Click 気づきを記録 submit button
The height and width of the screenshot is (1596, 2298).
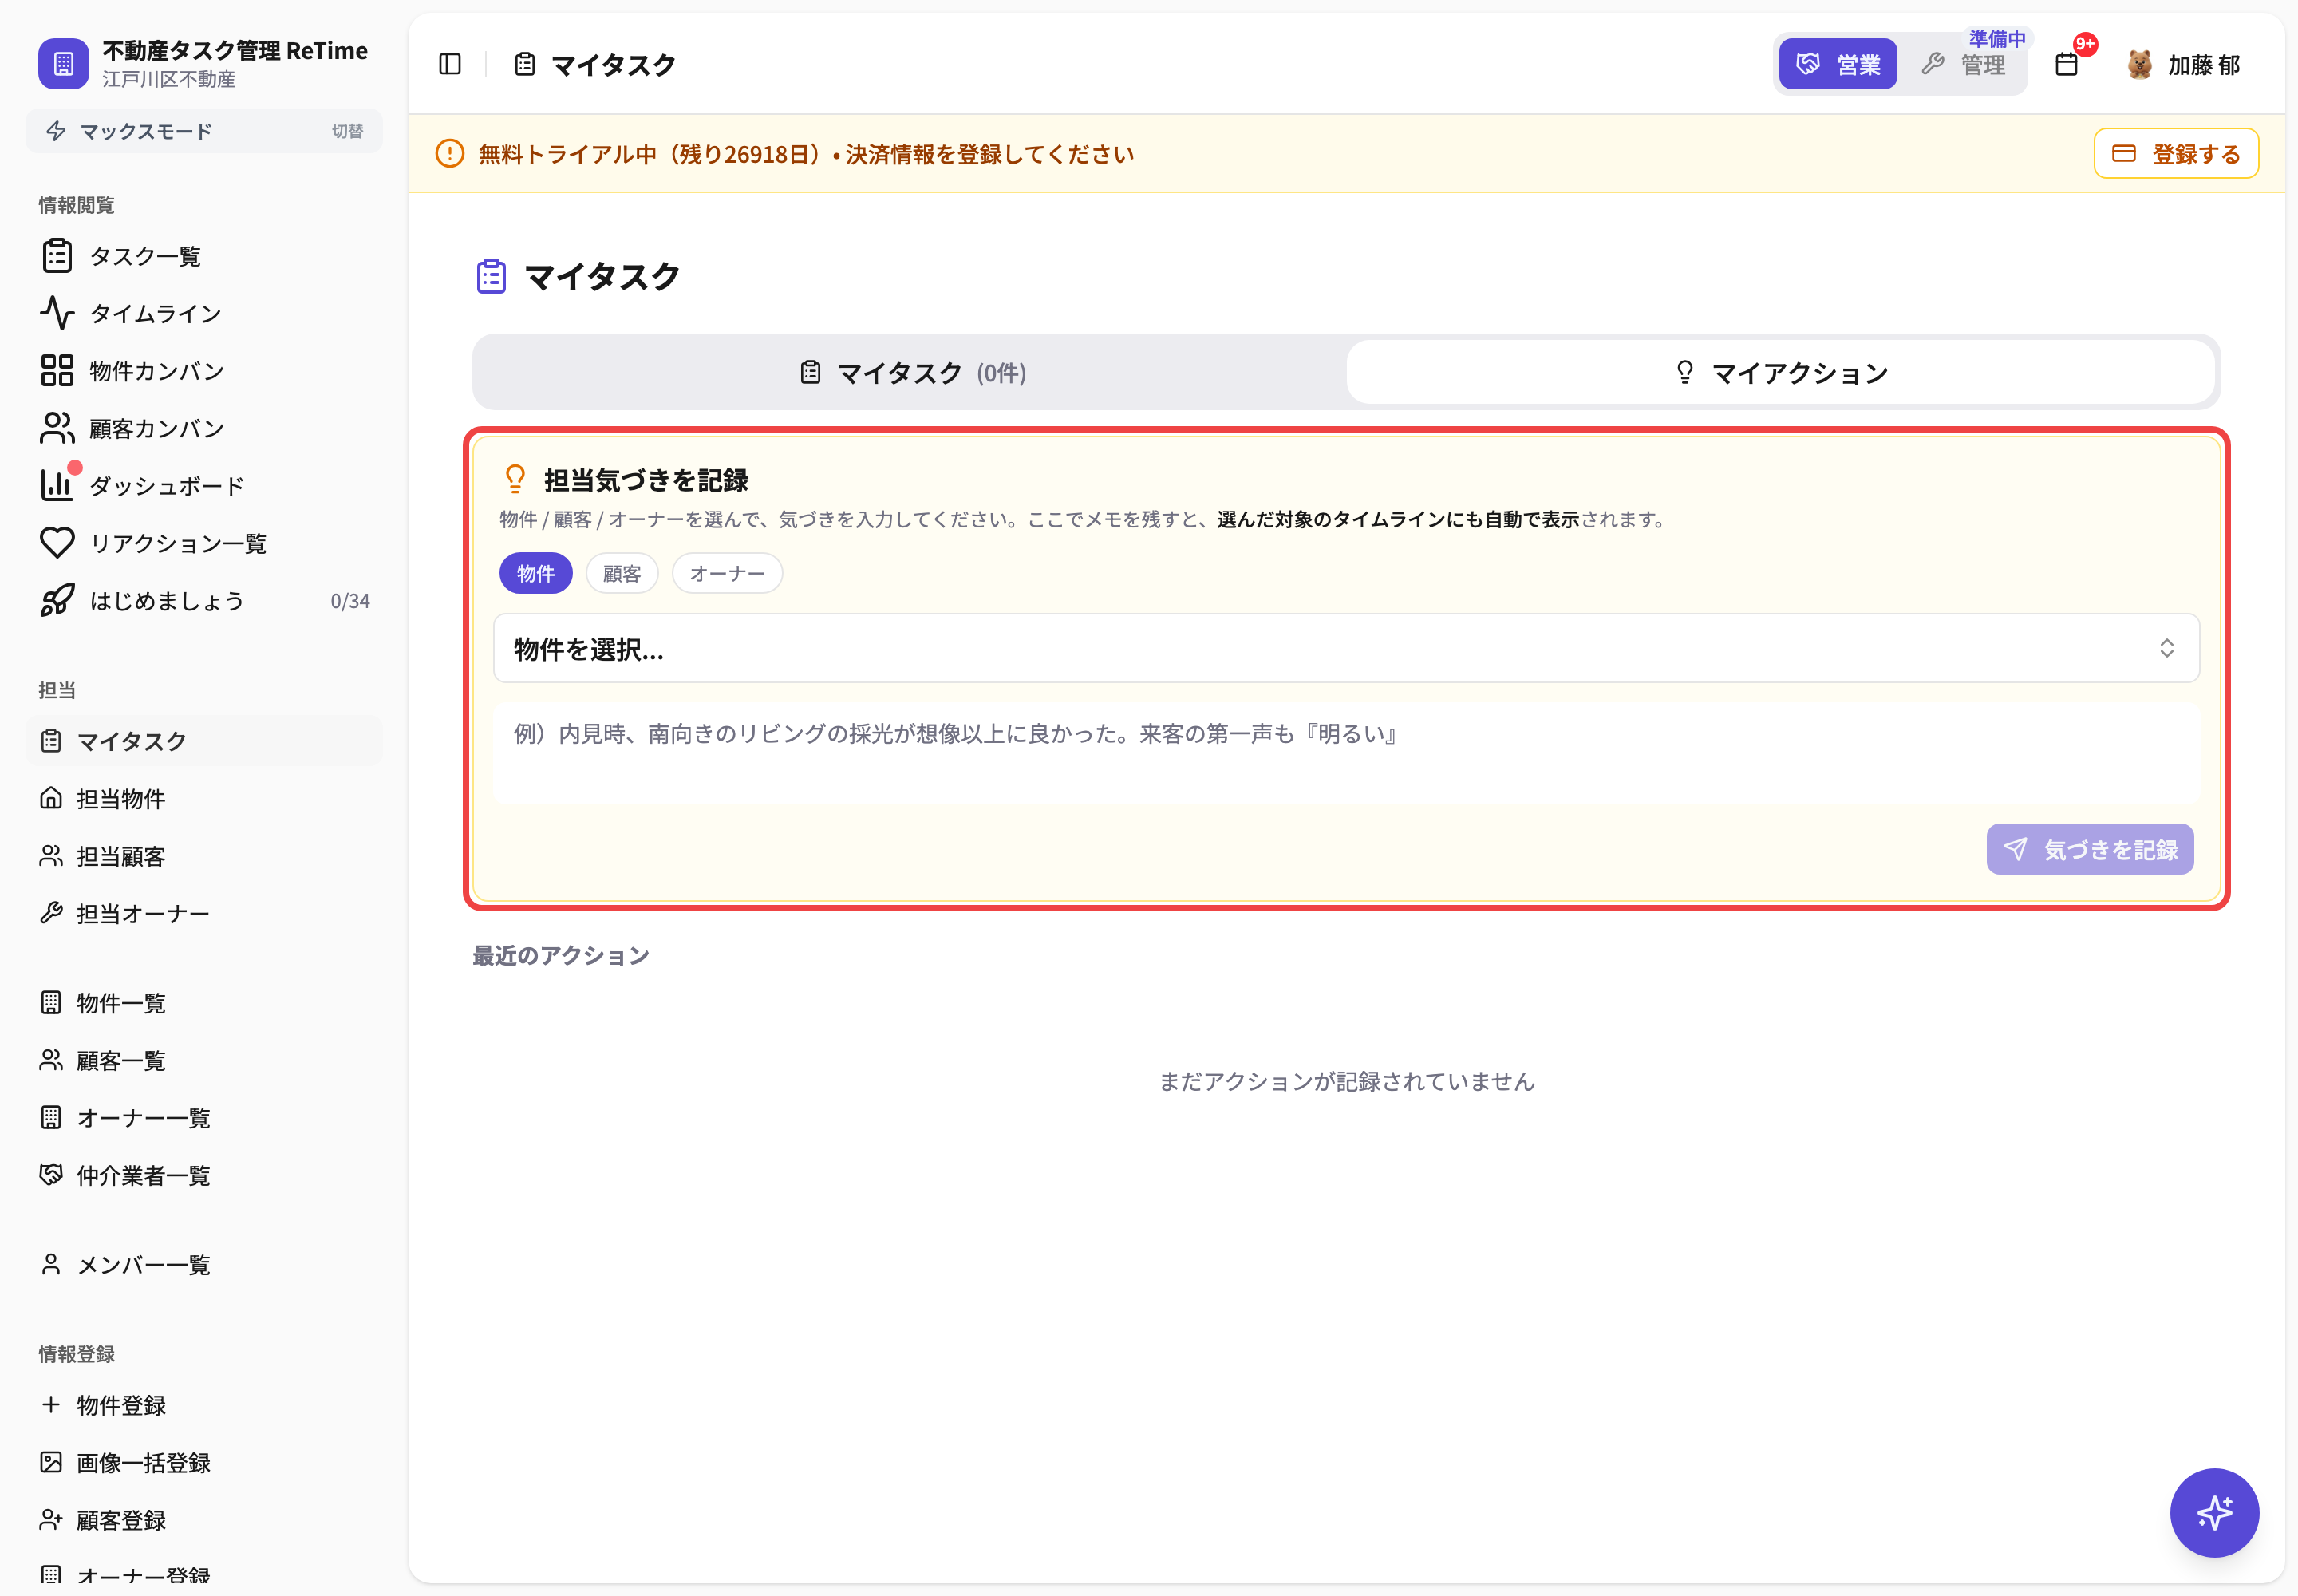tap(2090, 849)
